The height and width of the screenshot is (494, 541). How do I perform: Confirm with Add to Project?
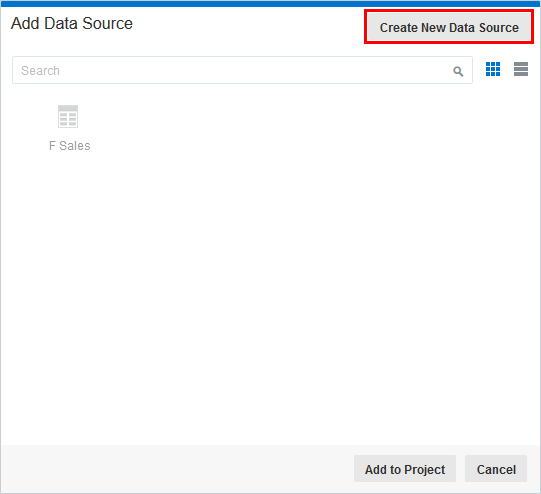pyautogui.click(x=405, y=469)
